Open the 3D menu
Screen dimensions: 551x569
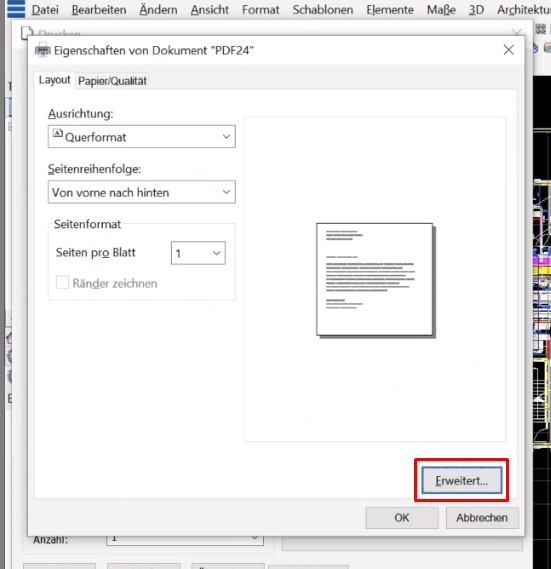[x=476, y=10]
